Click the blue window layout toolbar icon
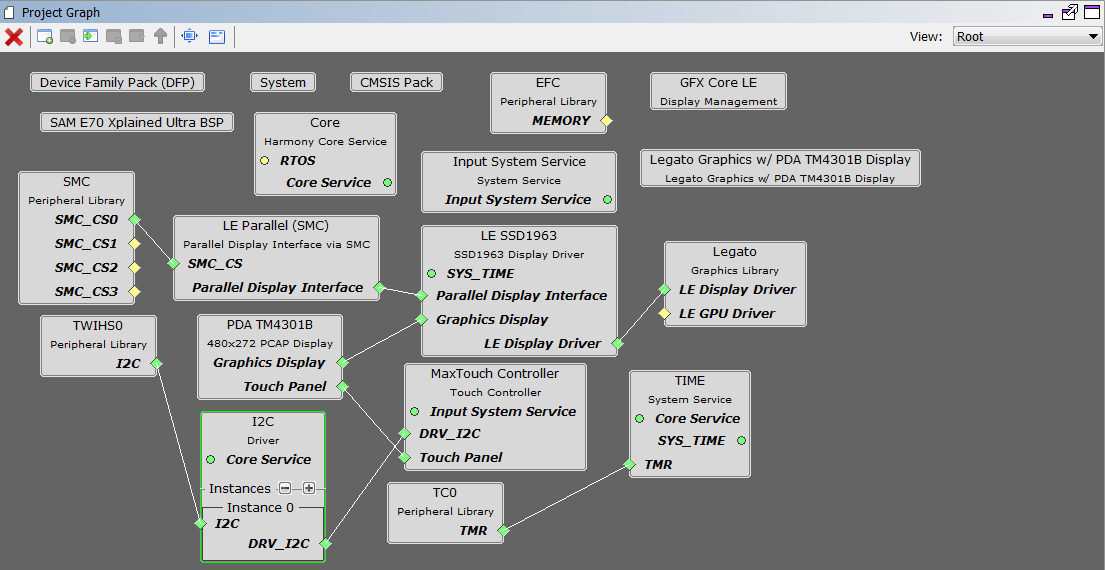 pos(217,37)
